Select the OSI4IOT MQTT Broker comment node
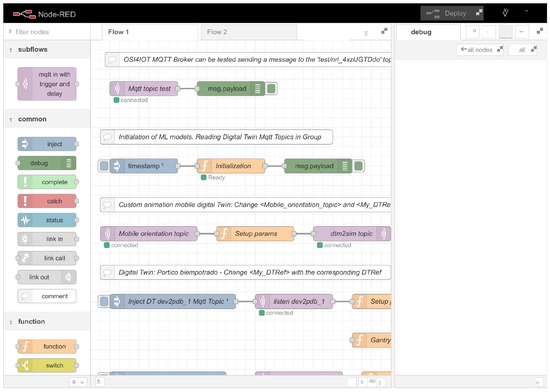The height and width of the screenshot is (392, 550). pyautogui.click(x=248, y=60)
